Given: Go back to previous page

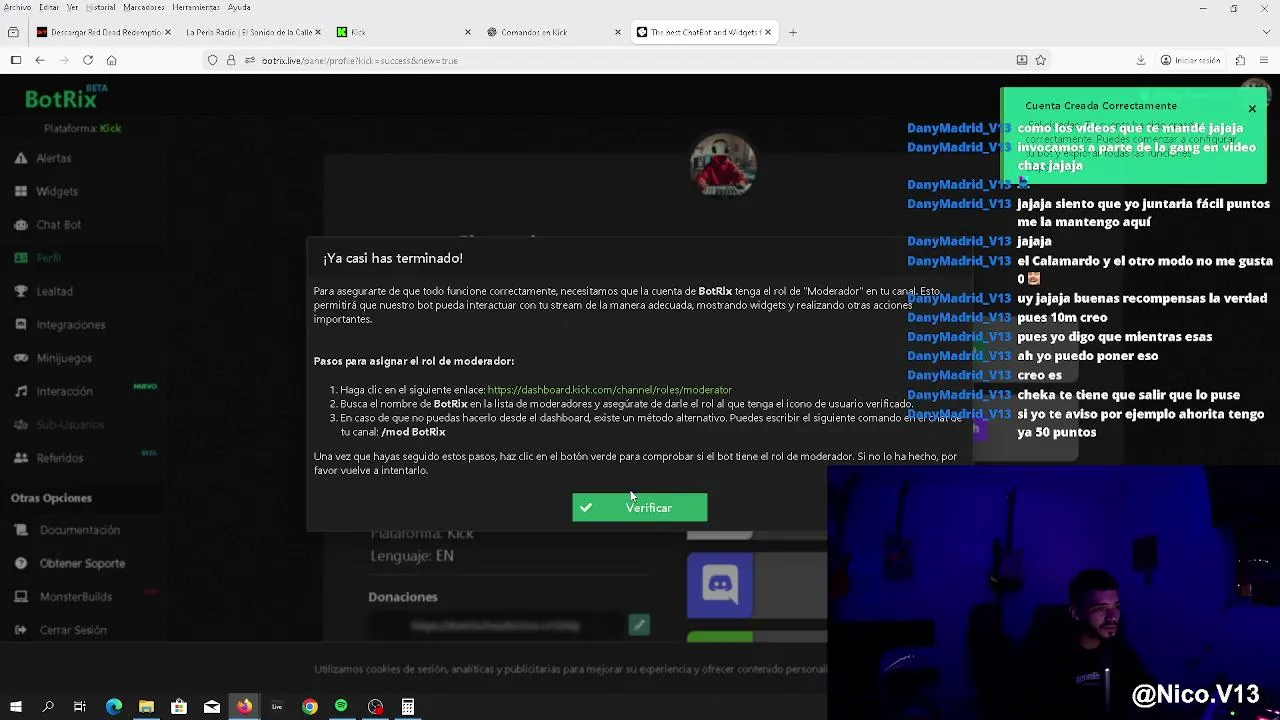Looking at the screenshot, I should coord(40,60).
